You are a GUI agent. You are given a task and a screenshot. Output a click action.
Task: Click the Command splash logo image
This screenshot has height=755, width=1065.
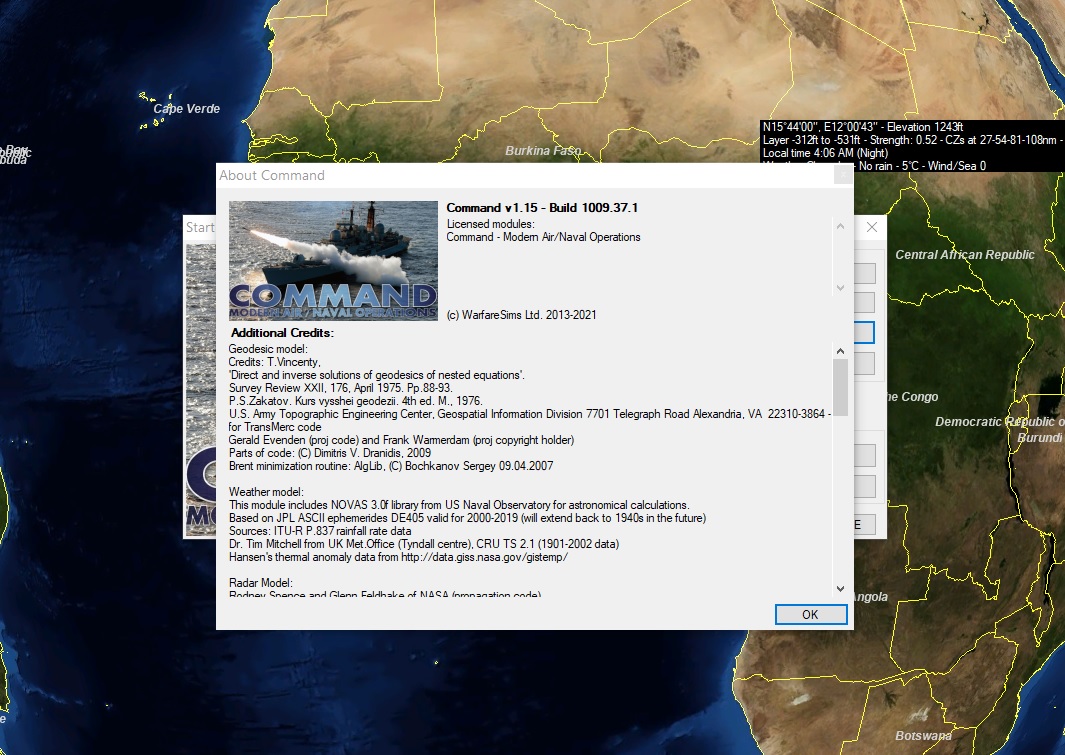pyautogui.click(x=333, y=260)
